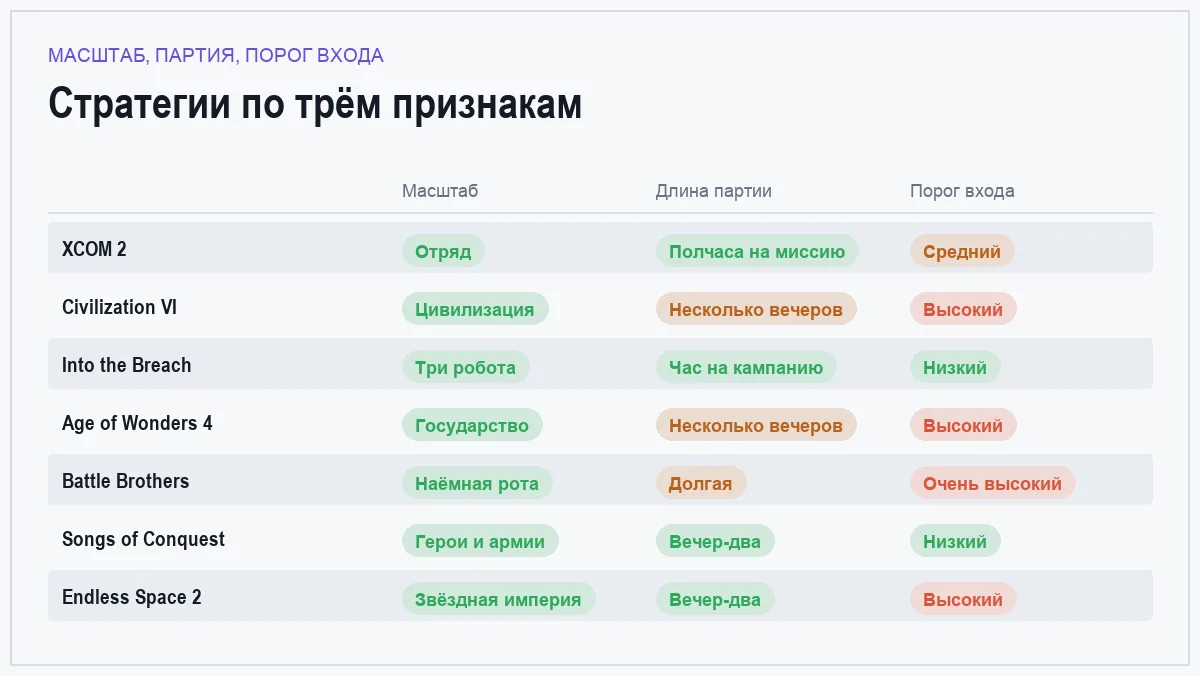
Task: Click the "Endless Space 2" row name
Action: pyautogui.click(x=132, y=597)
